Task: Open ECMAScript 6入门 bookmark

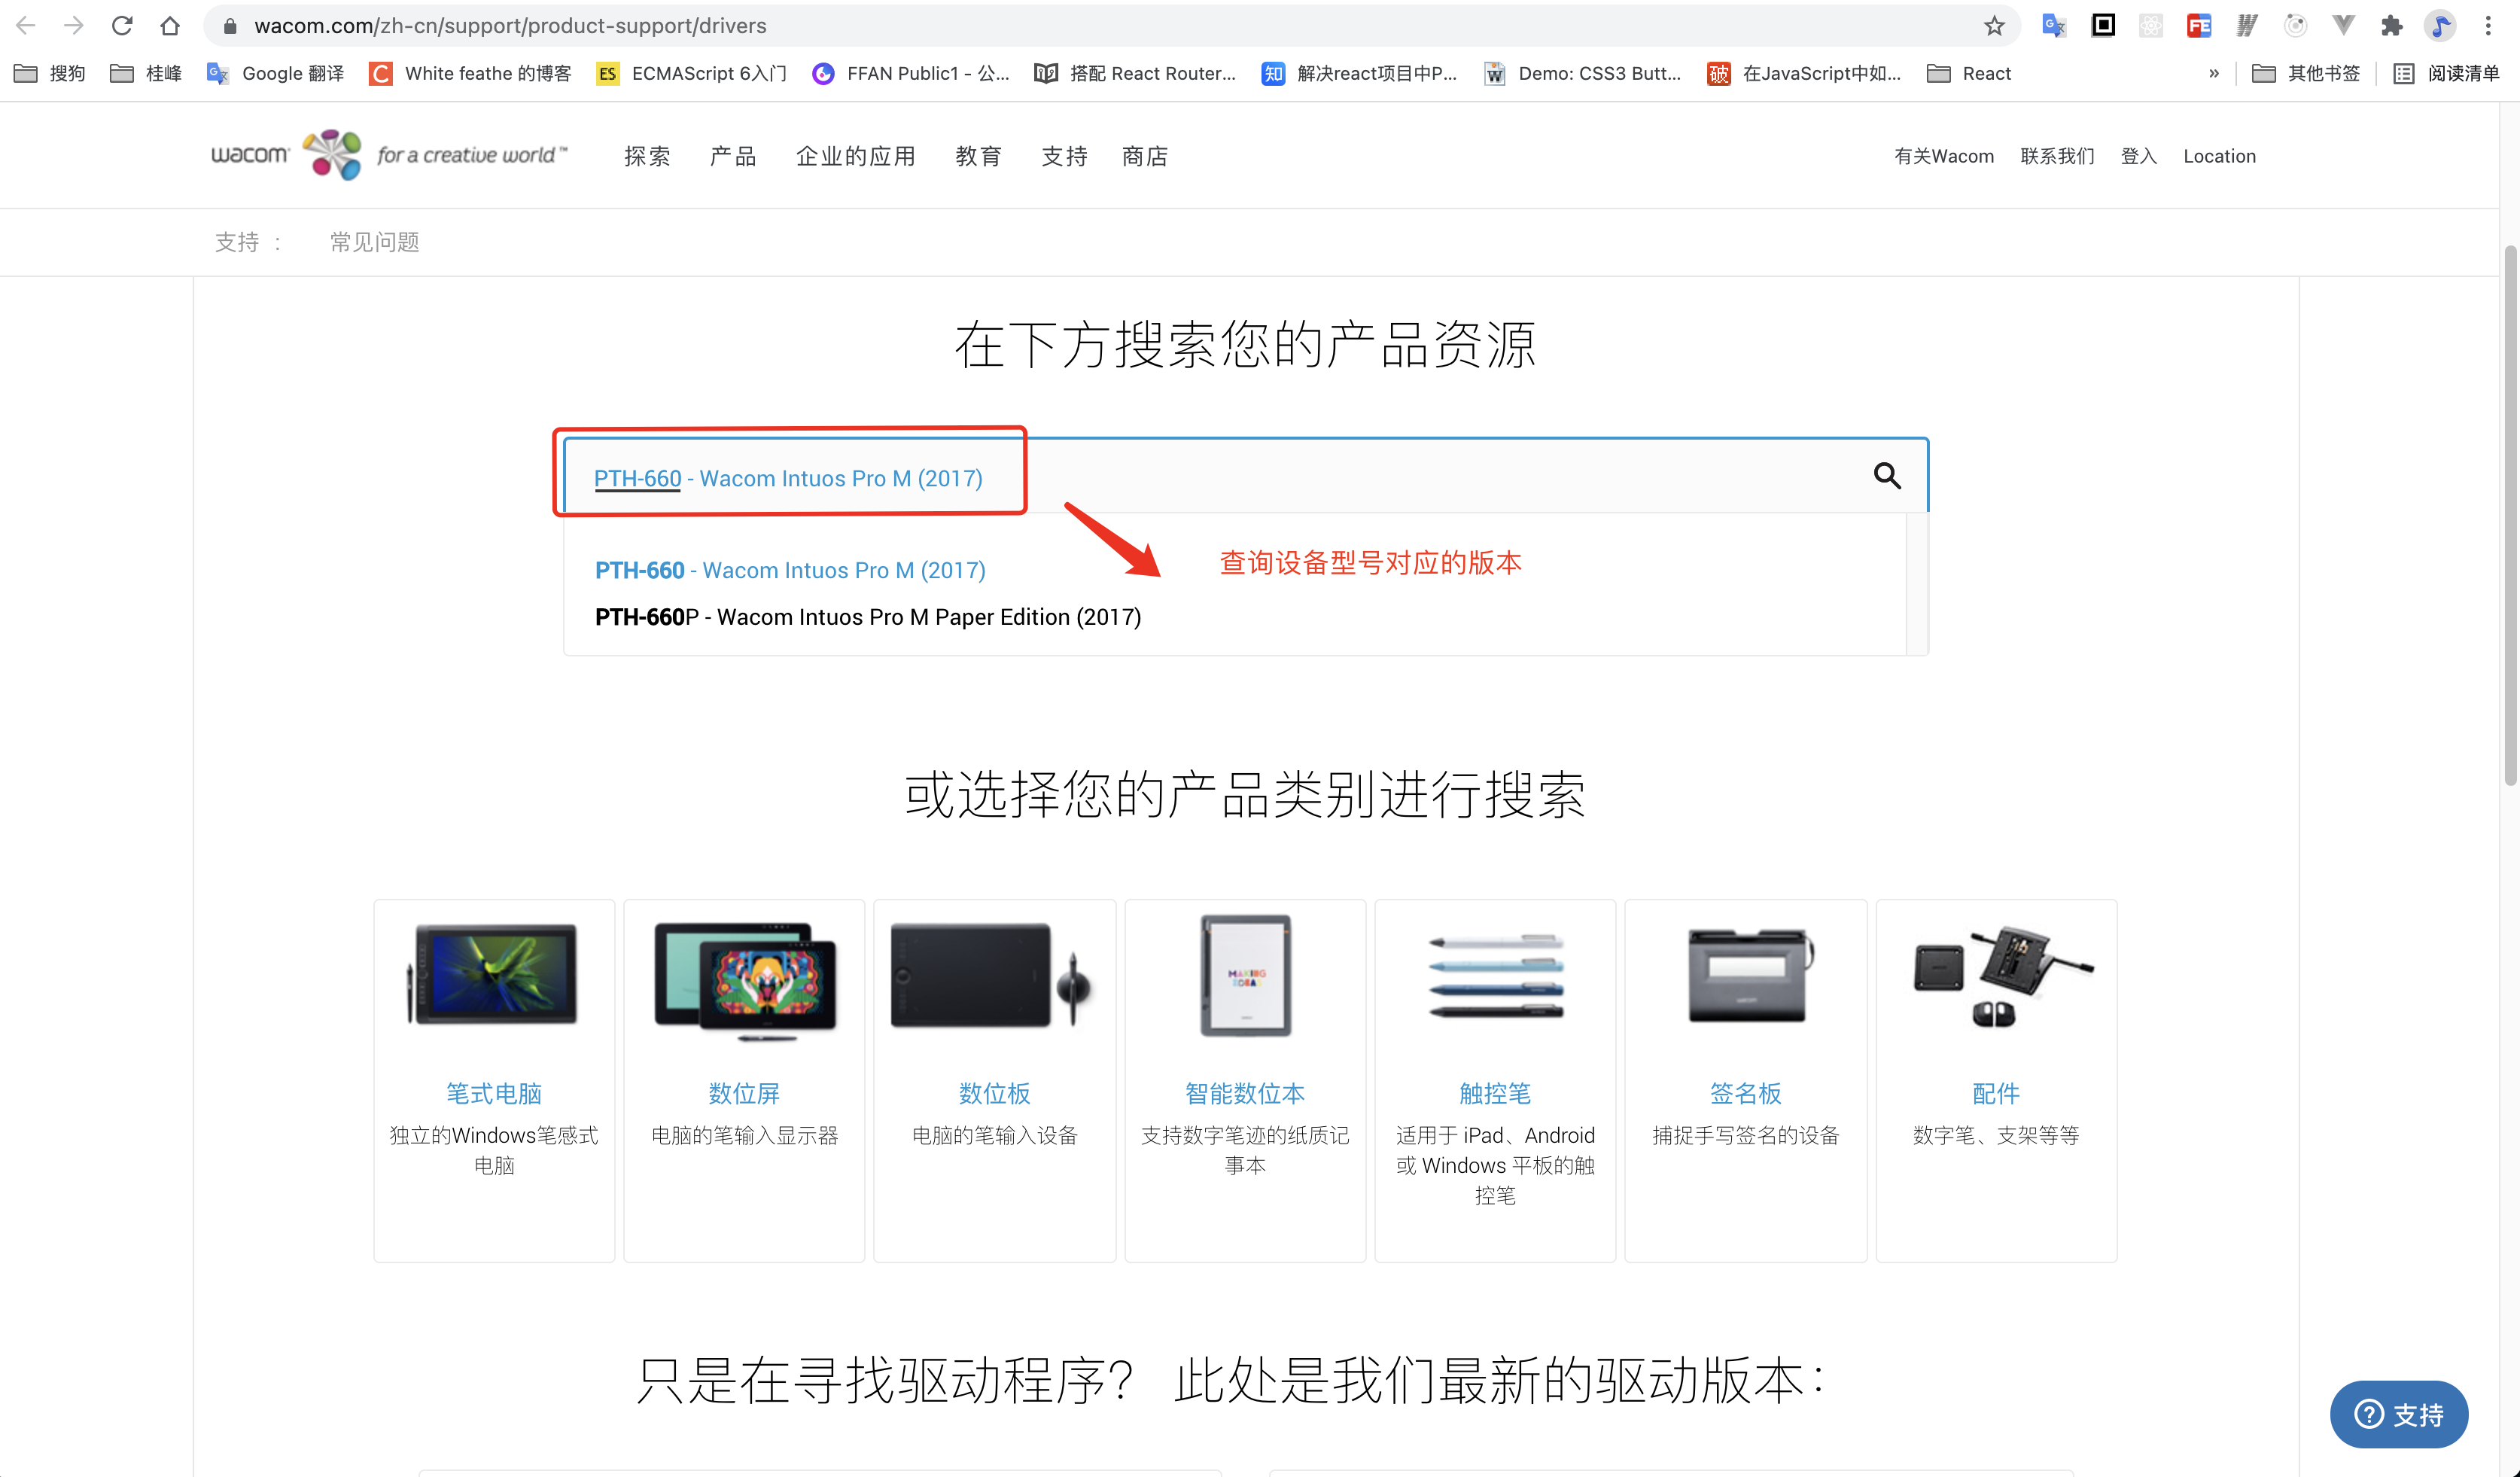Action: [691, 73]
